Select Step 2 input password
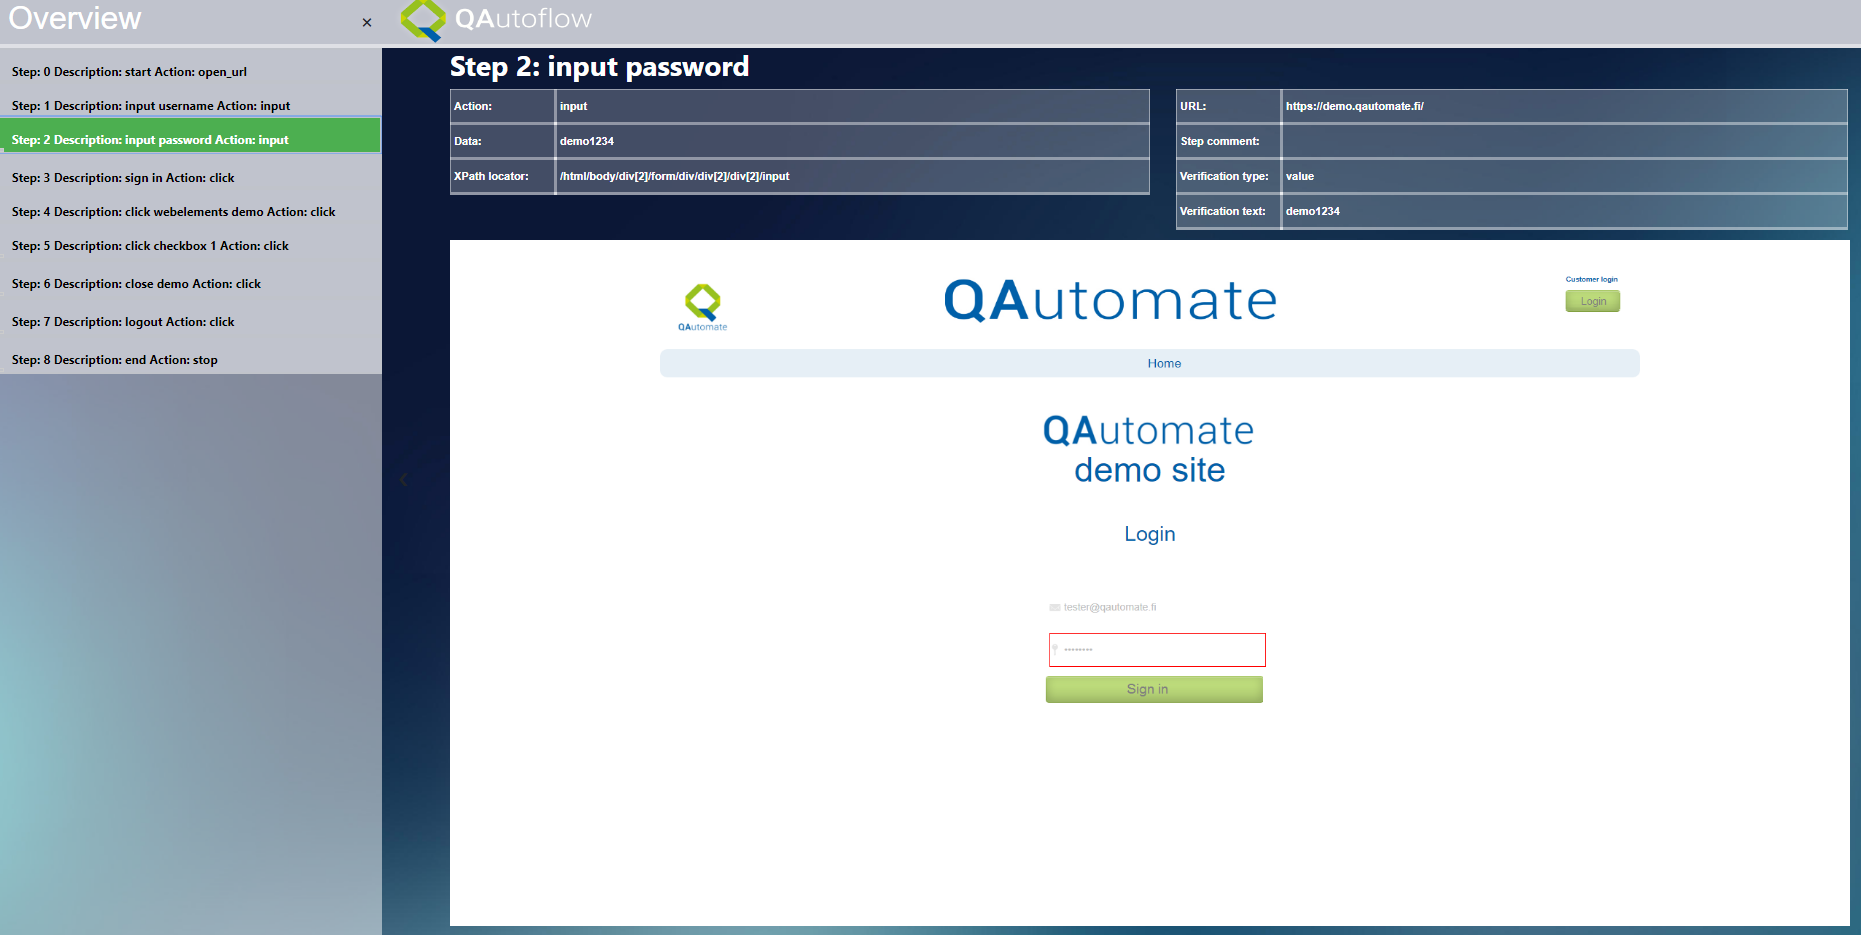Screen dimensions: 1861x935 click(190, 136)
